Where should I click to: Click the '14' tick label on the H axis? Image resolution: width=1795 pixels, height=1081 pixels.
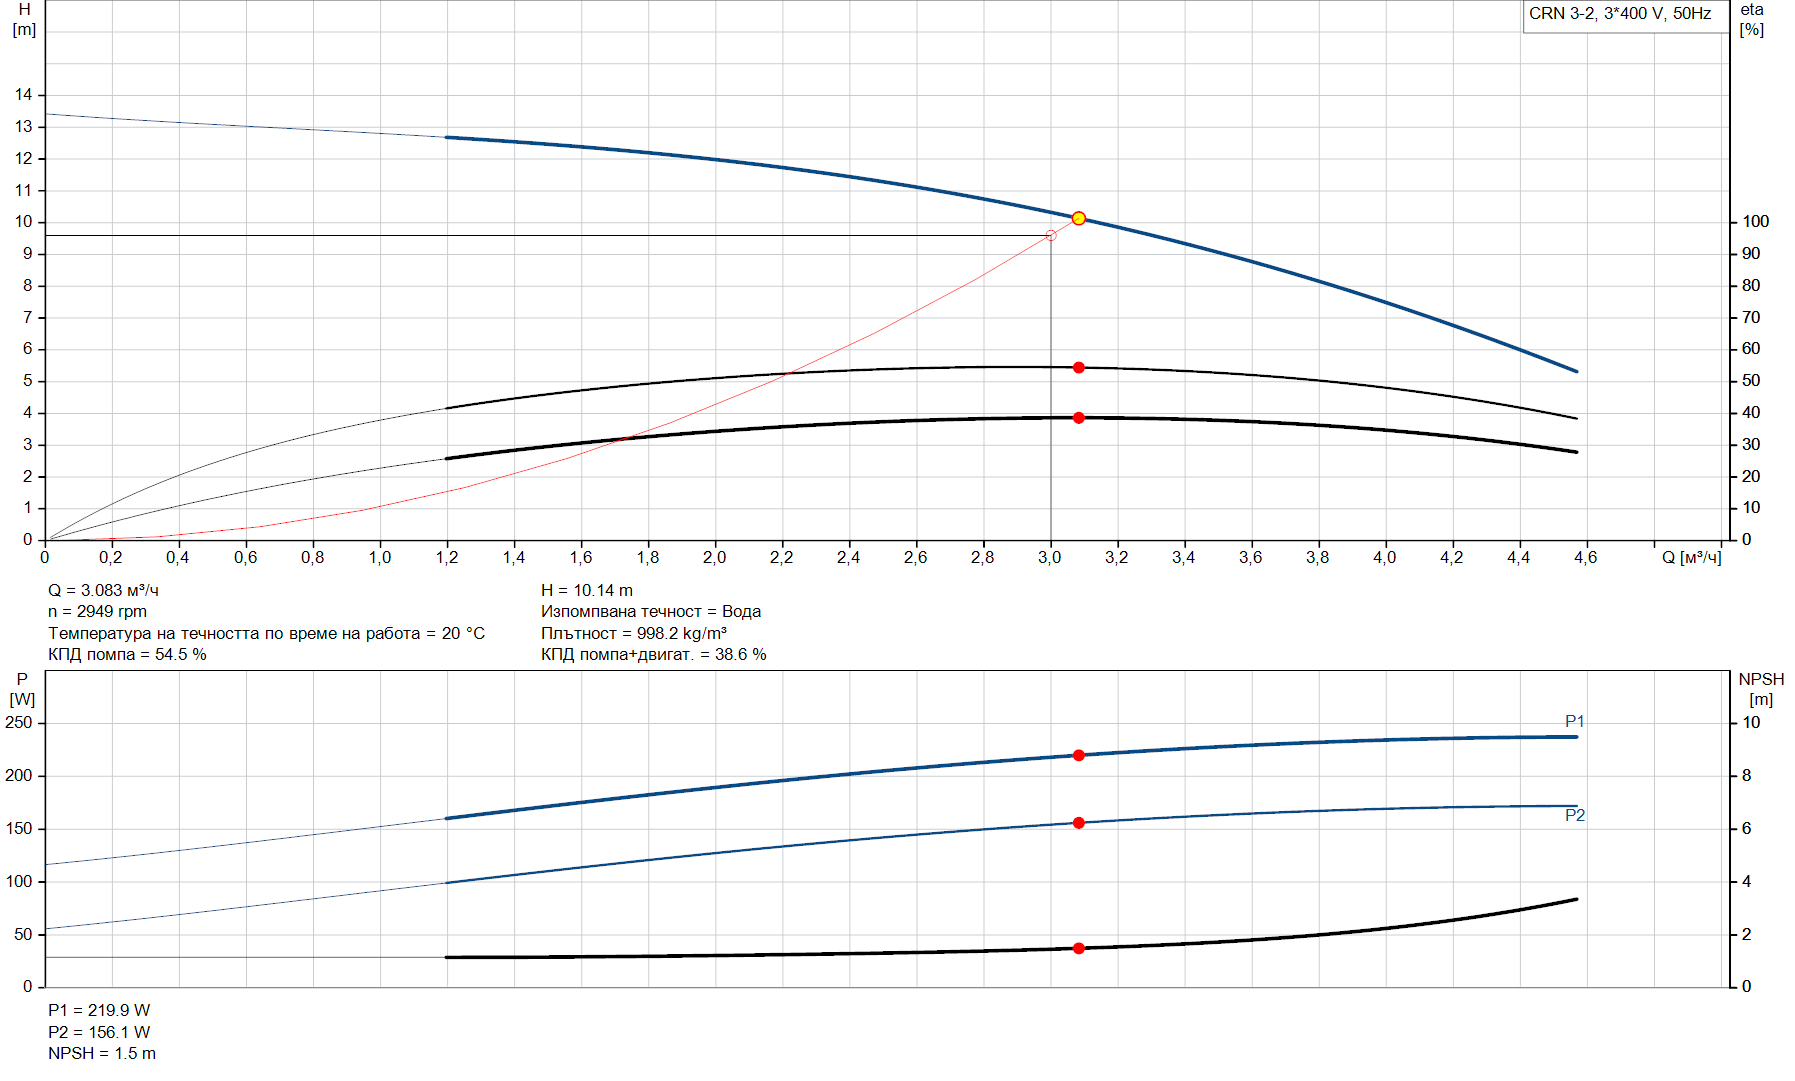pos(23,94)
